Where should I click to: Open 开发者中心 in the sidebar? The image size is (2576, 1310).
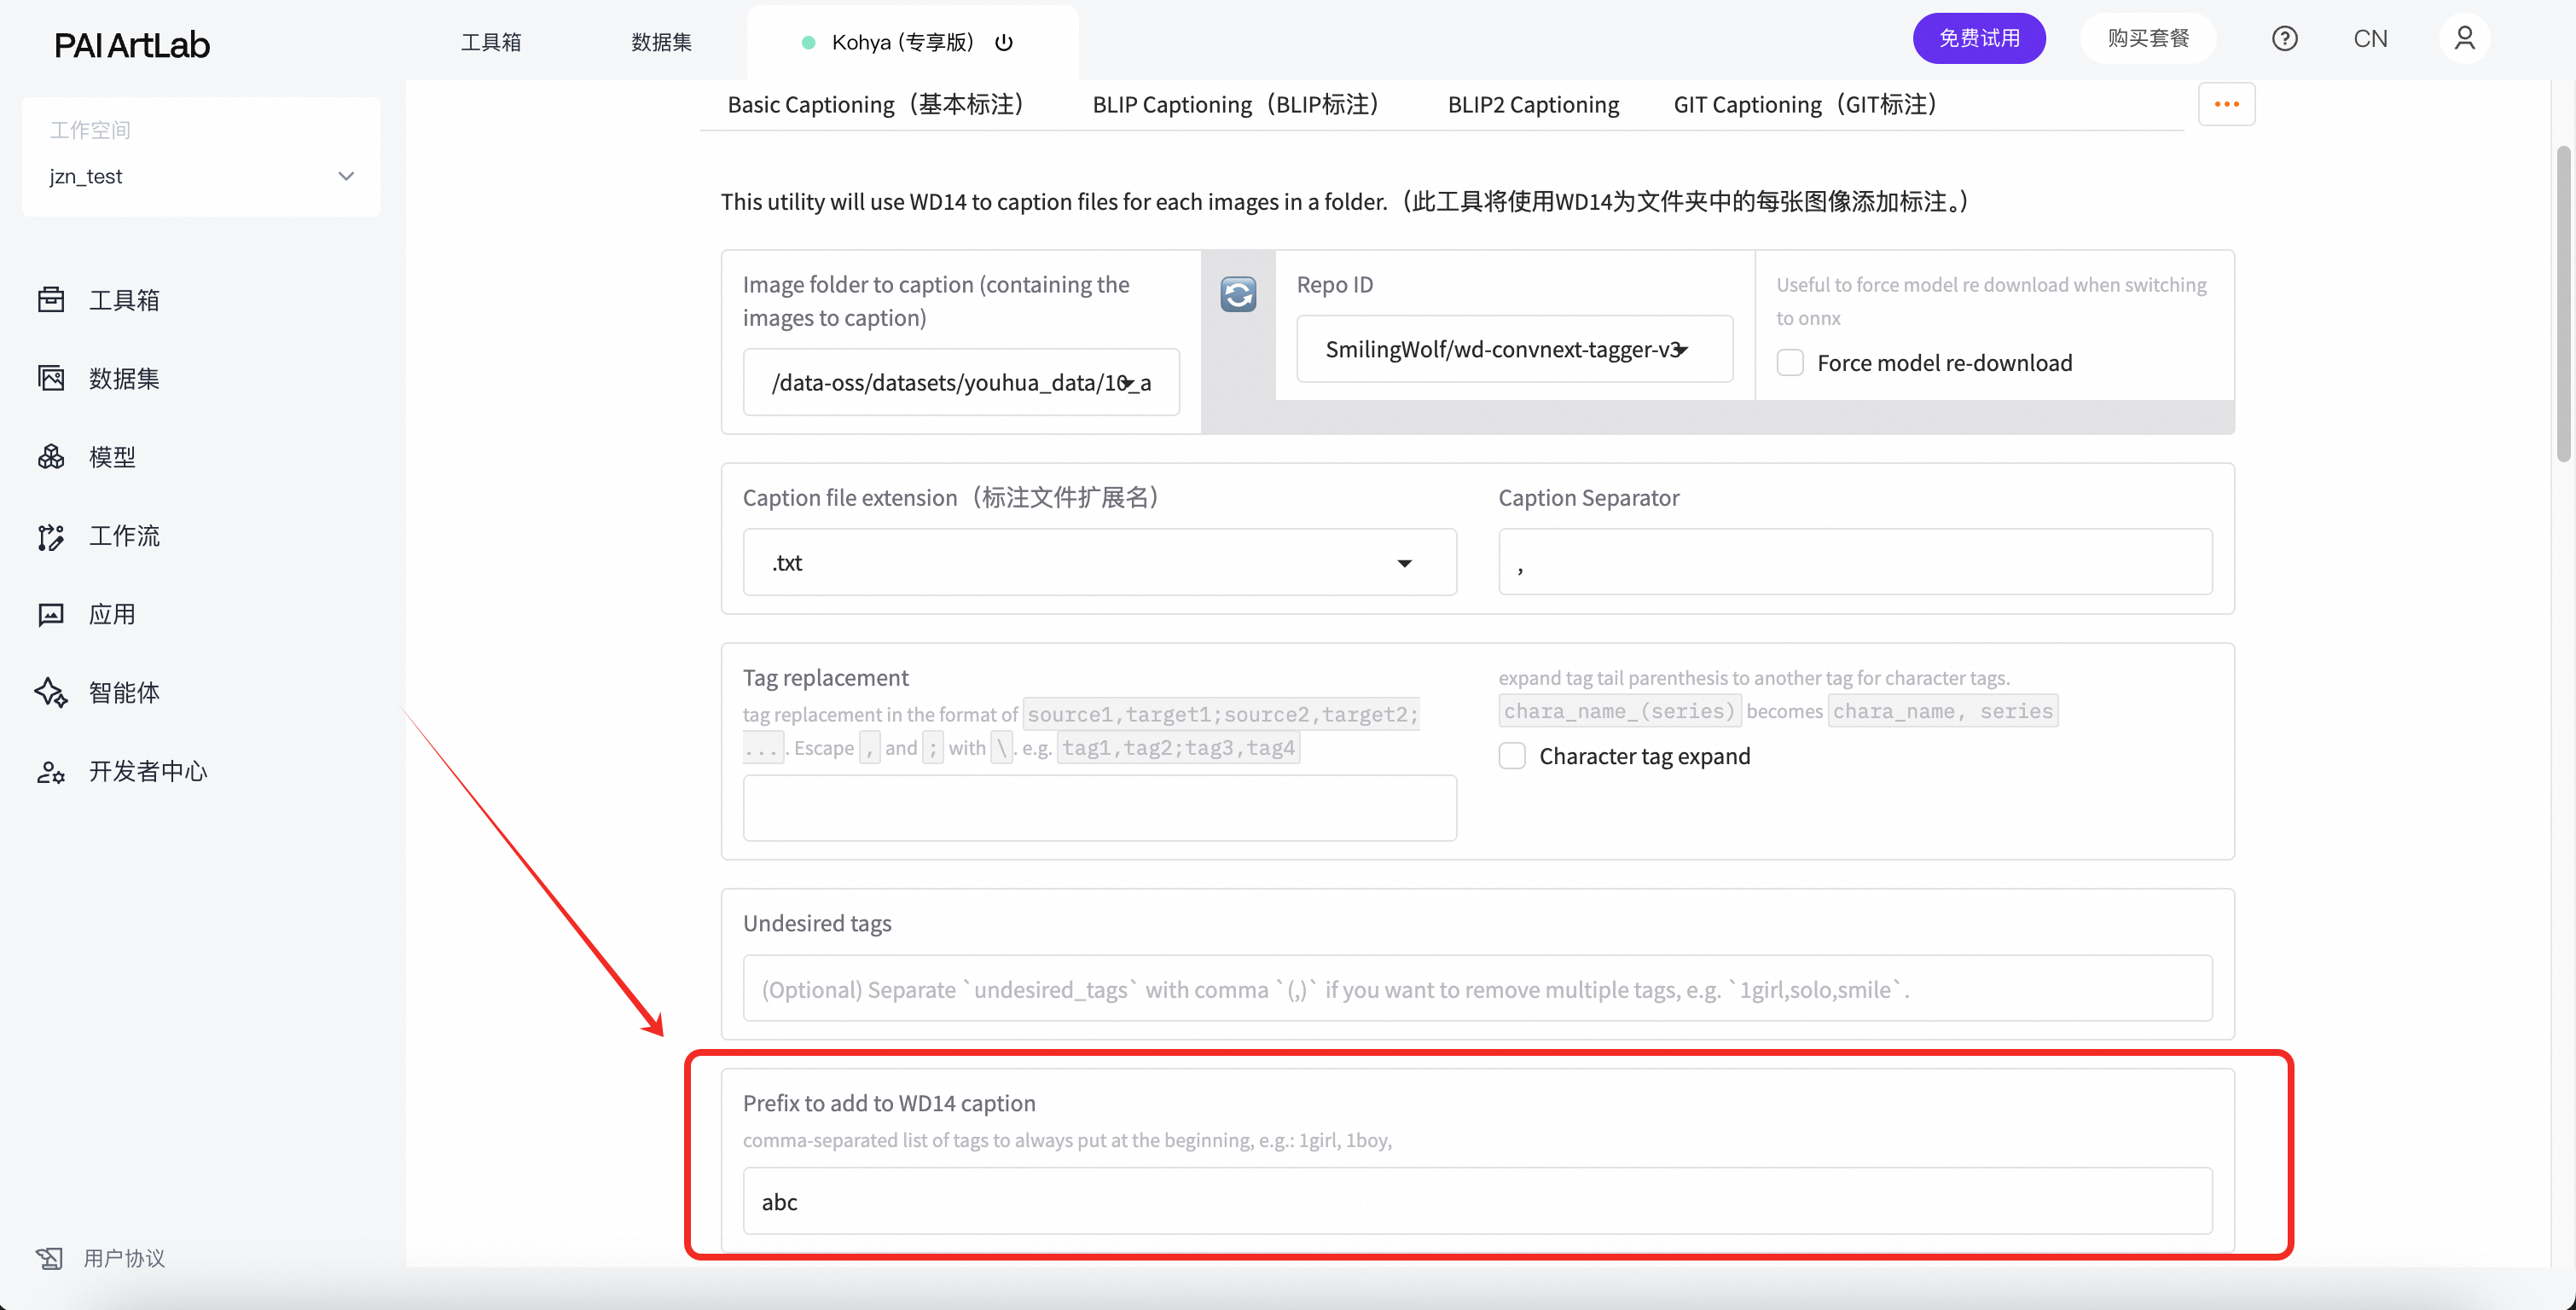(147, 771)
